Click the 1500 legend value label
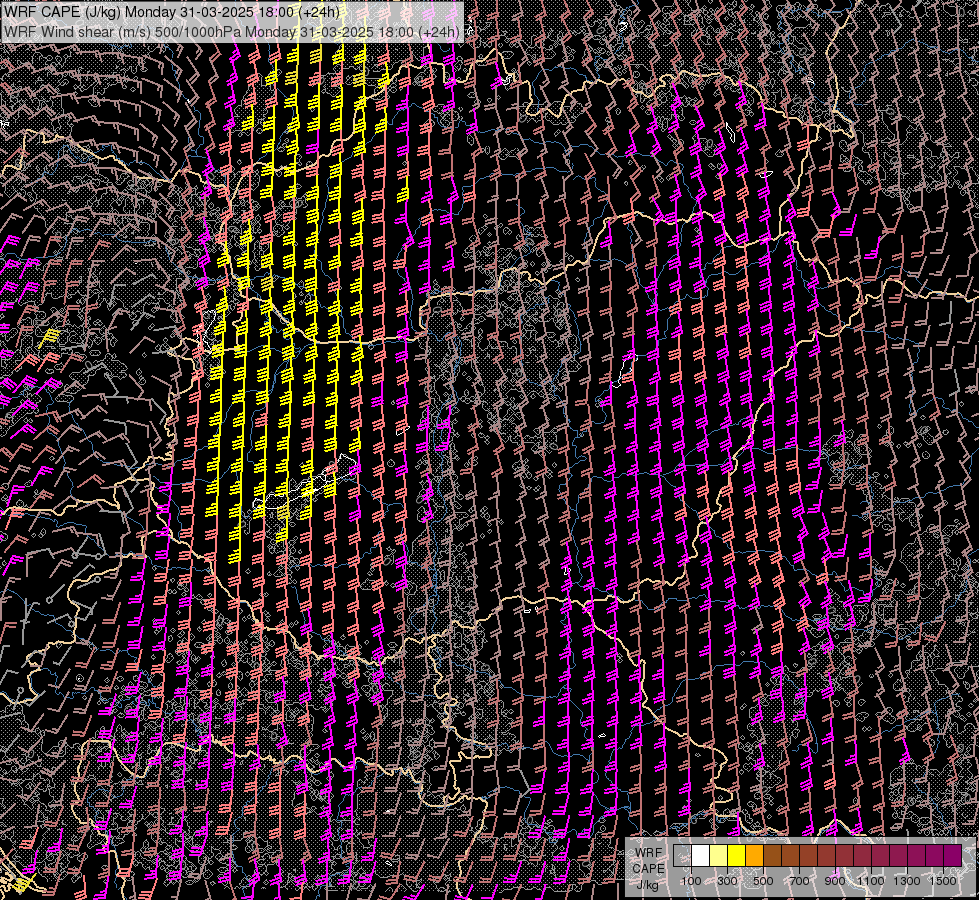Viewport: 979px width, 900px height. point(943,881)
